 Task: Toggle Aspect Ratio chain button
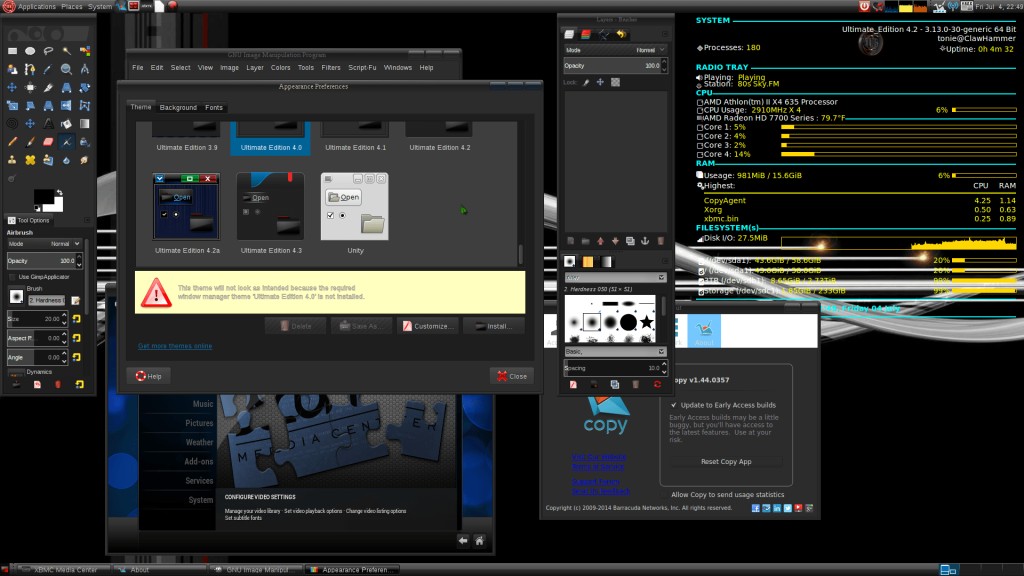(x=76, y=338)
